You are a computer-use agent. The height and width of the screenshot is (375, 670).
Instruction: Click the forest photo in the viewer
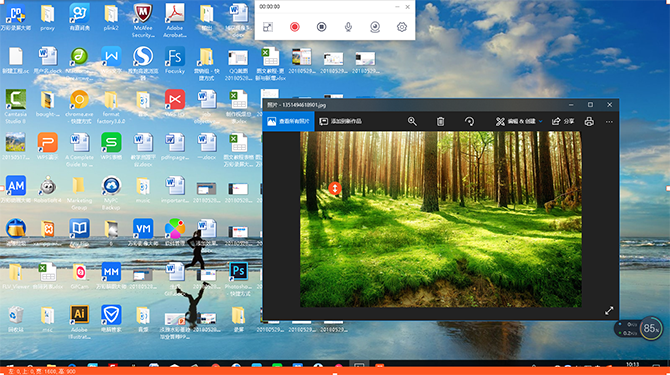tap(440, 219)
